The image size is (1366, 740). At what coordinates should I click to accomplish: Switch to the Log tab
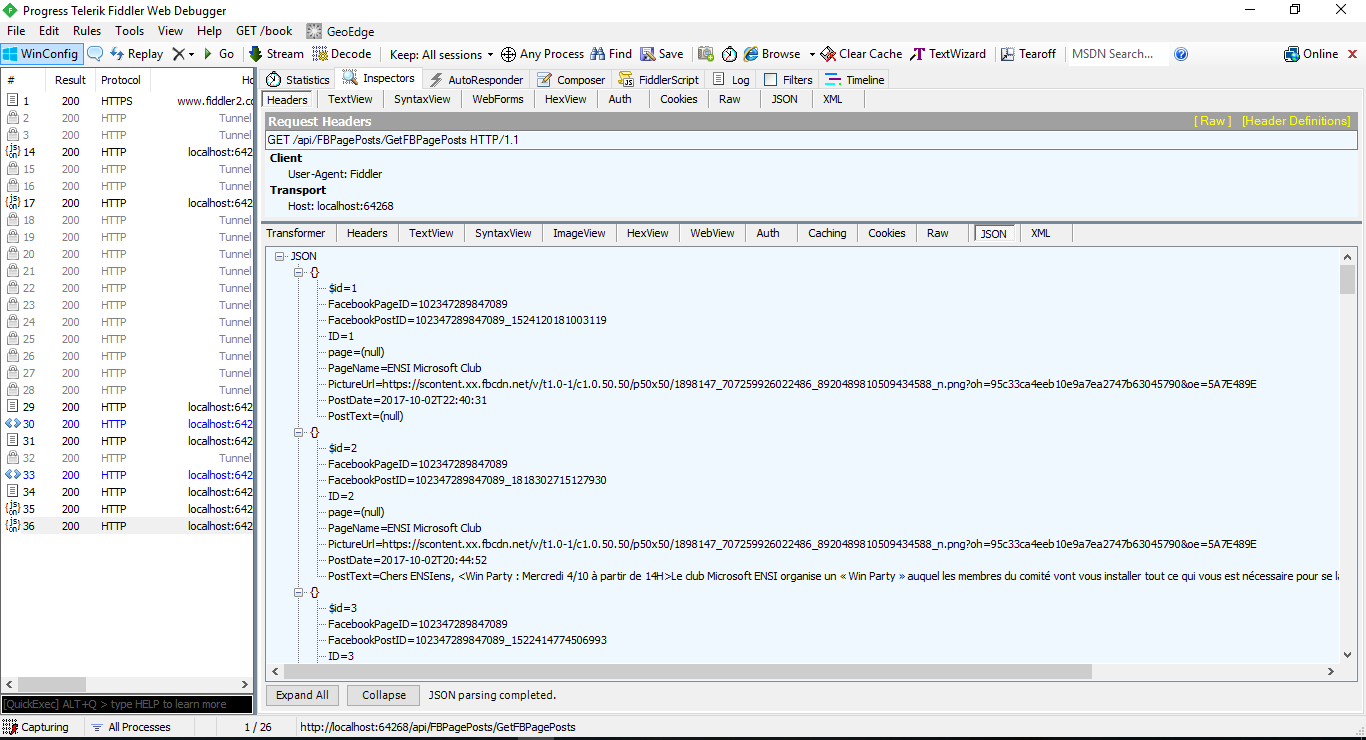point(731,79)
